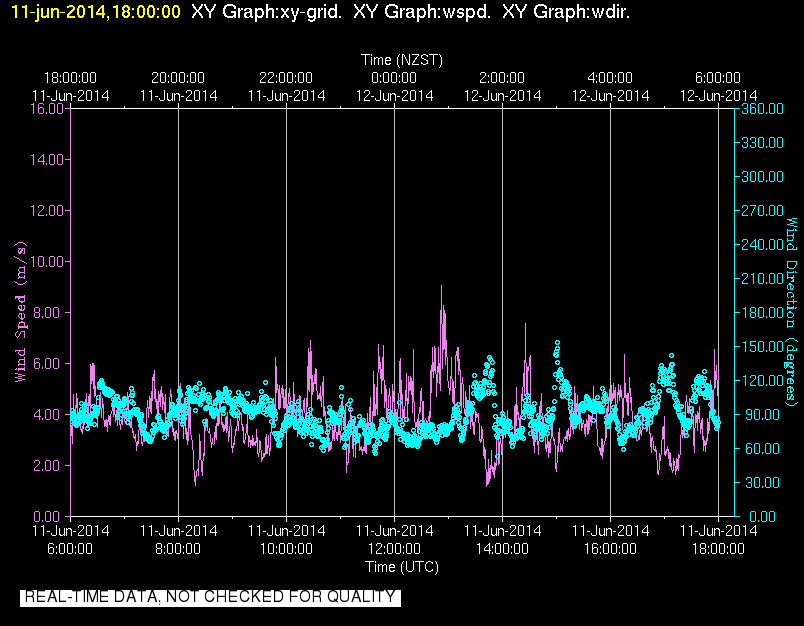Click the 330.00 wind direction tick label

click(x=762, y=142)
